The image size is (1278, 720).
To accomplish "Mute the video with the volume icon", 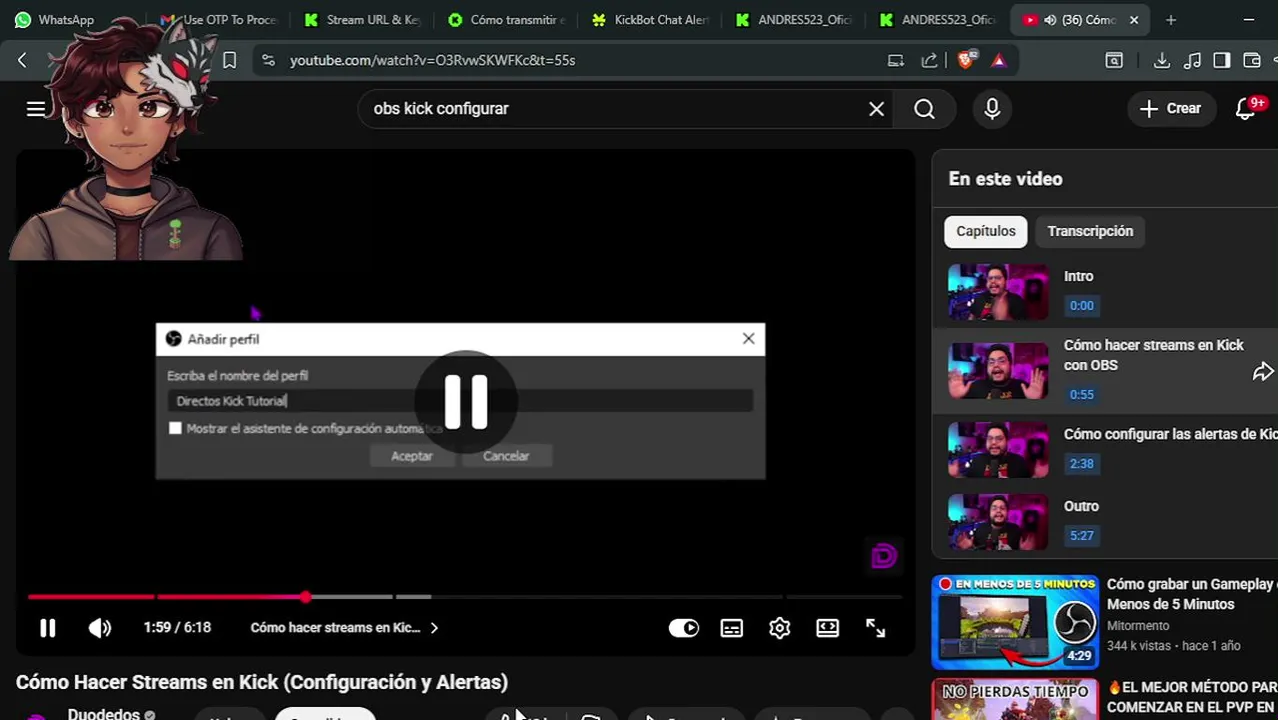I will pos(100,628).
